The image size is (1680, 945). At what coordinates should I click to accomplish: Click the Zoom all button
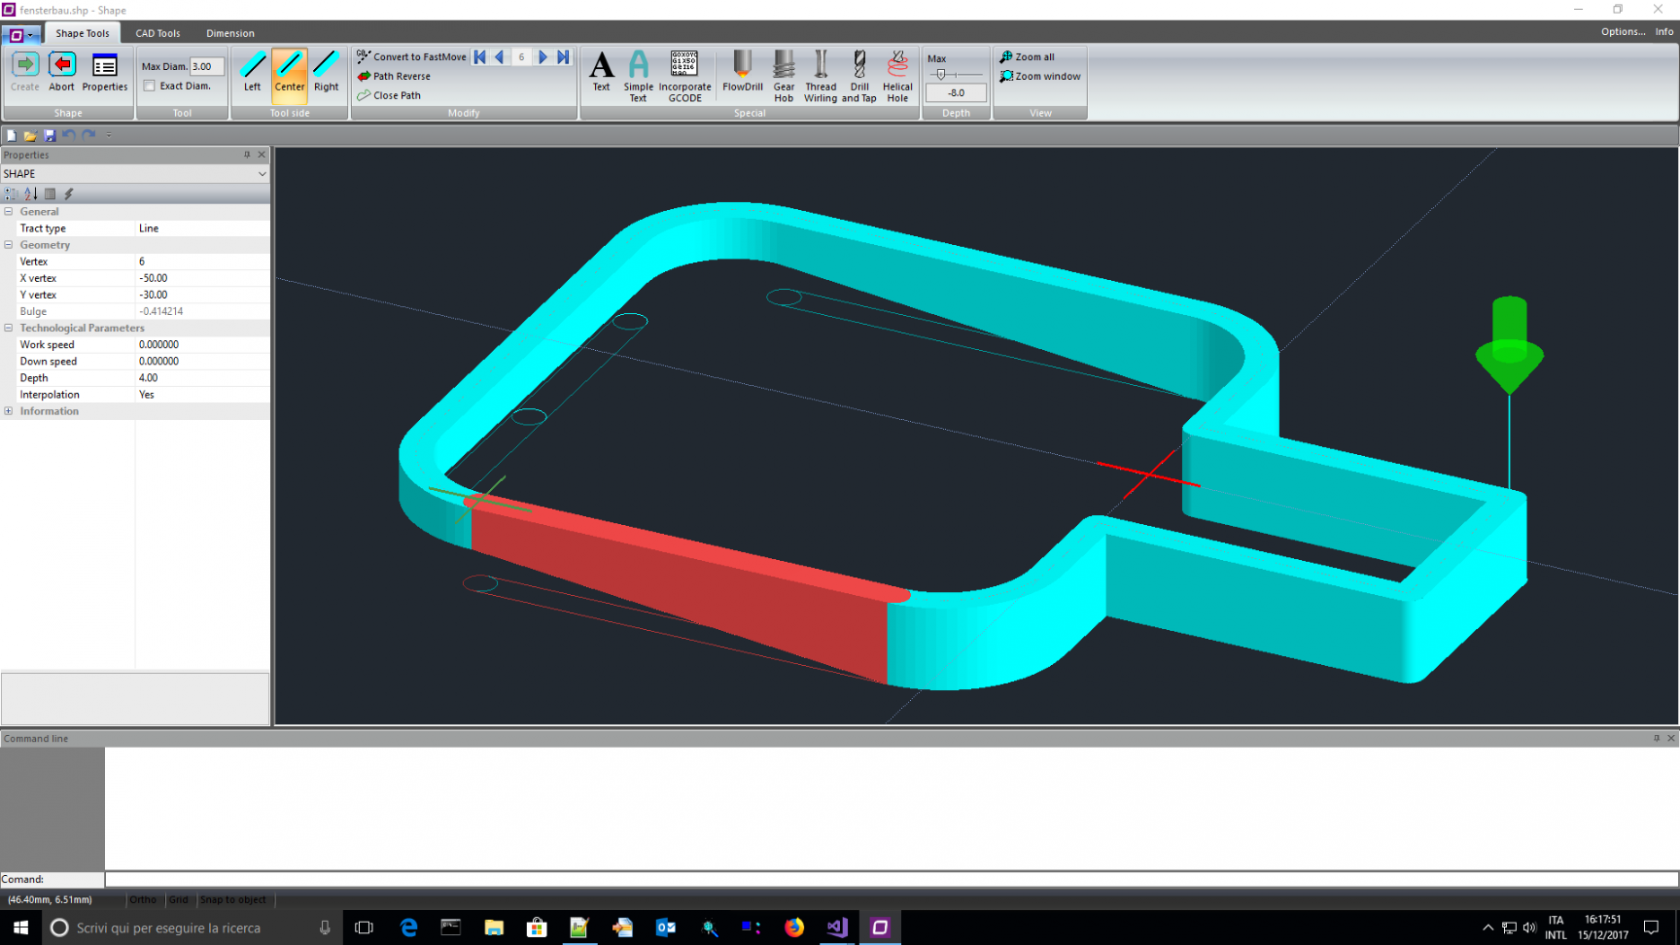coord(1027,57)
